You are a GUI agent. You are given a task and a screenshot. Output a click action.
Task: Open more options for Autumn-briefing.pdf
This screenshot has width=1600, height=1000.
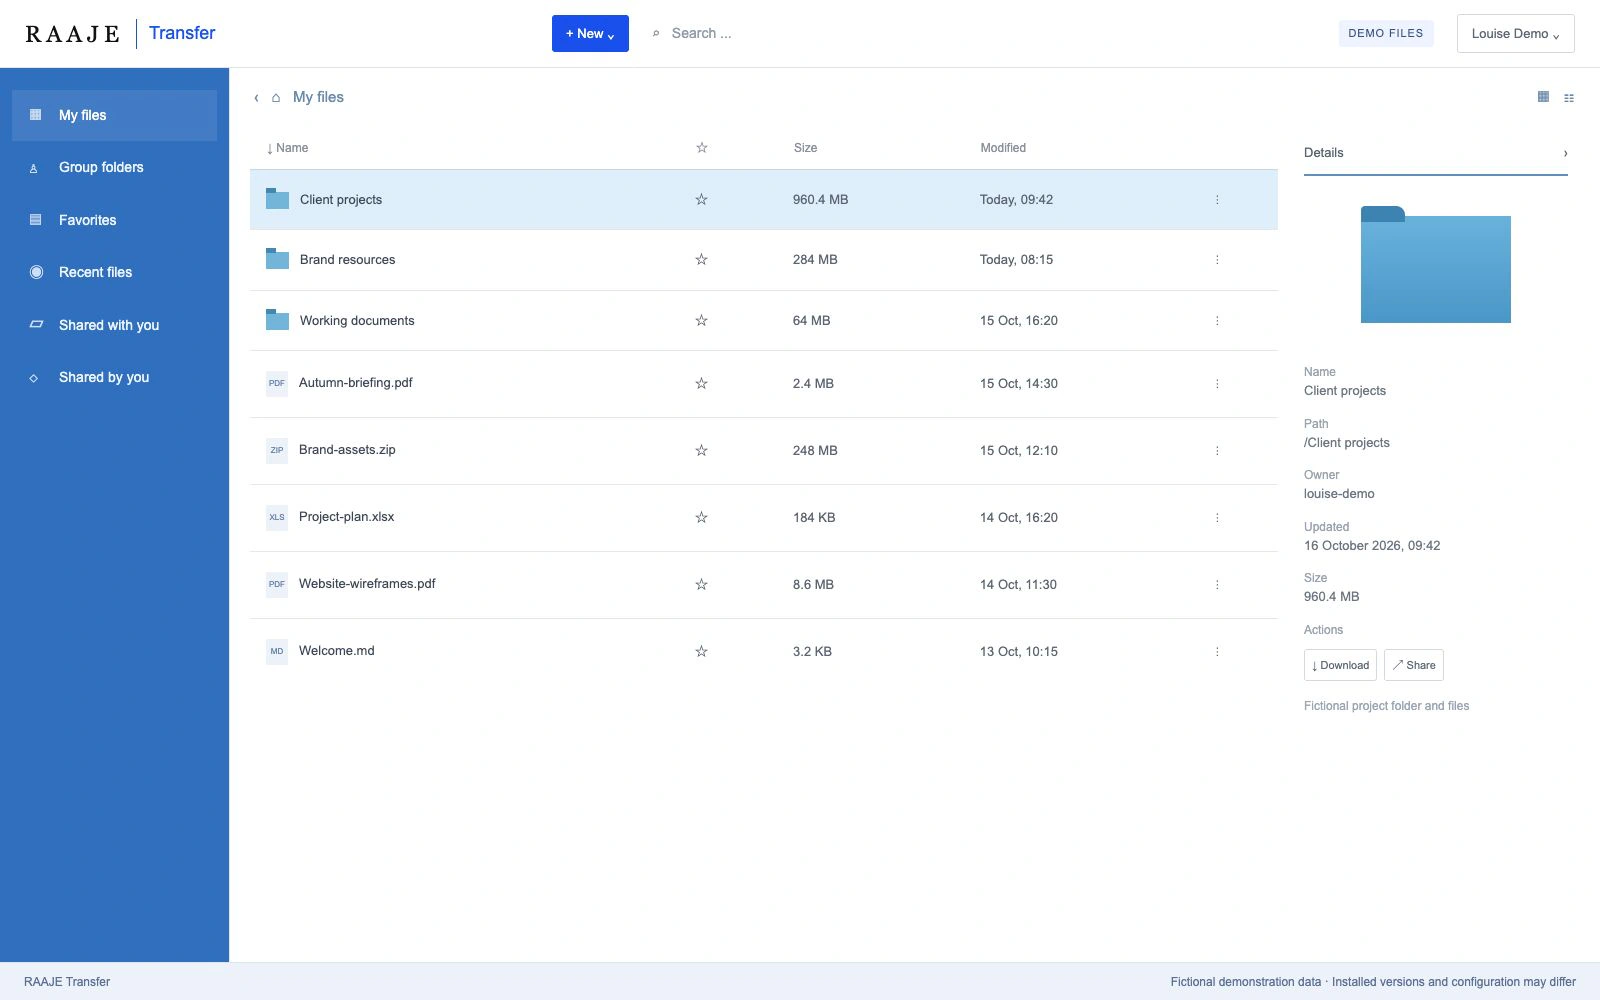(1217, 384)
